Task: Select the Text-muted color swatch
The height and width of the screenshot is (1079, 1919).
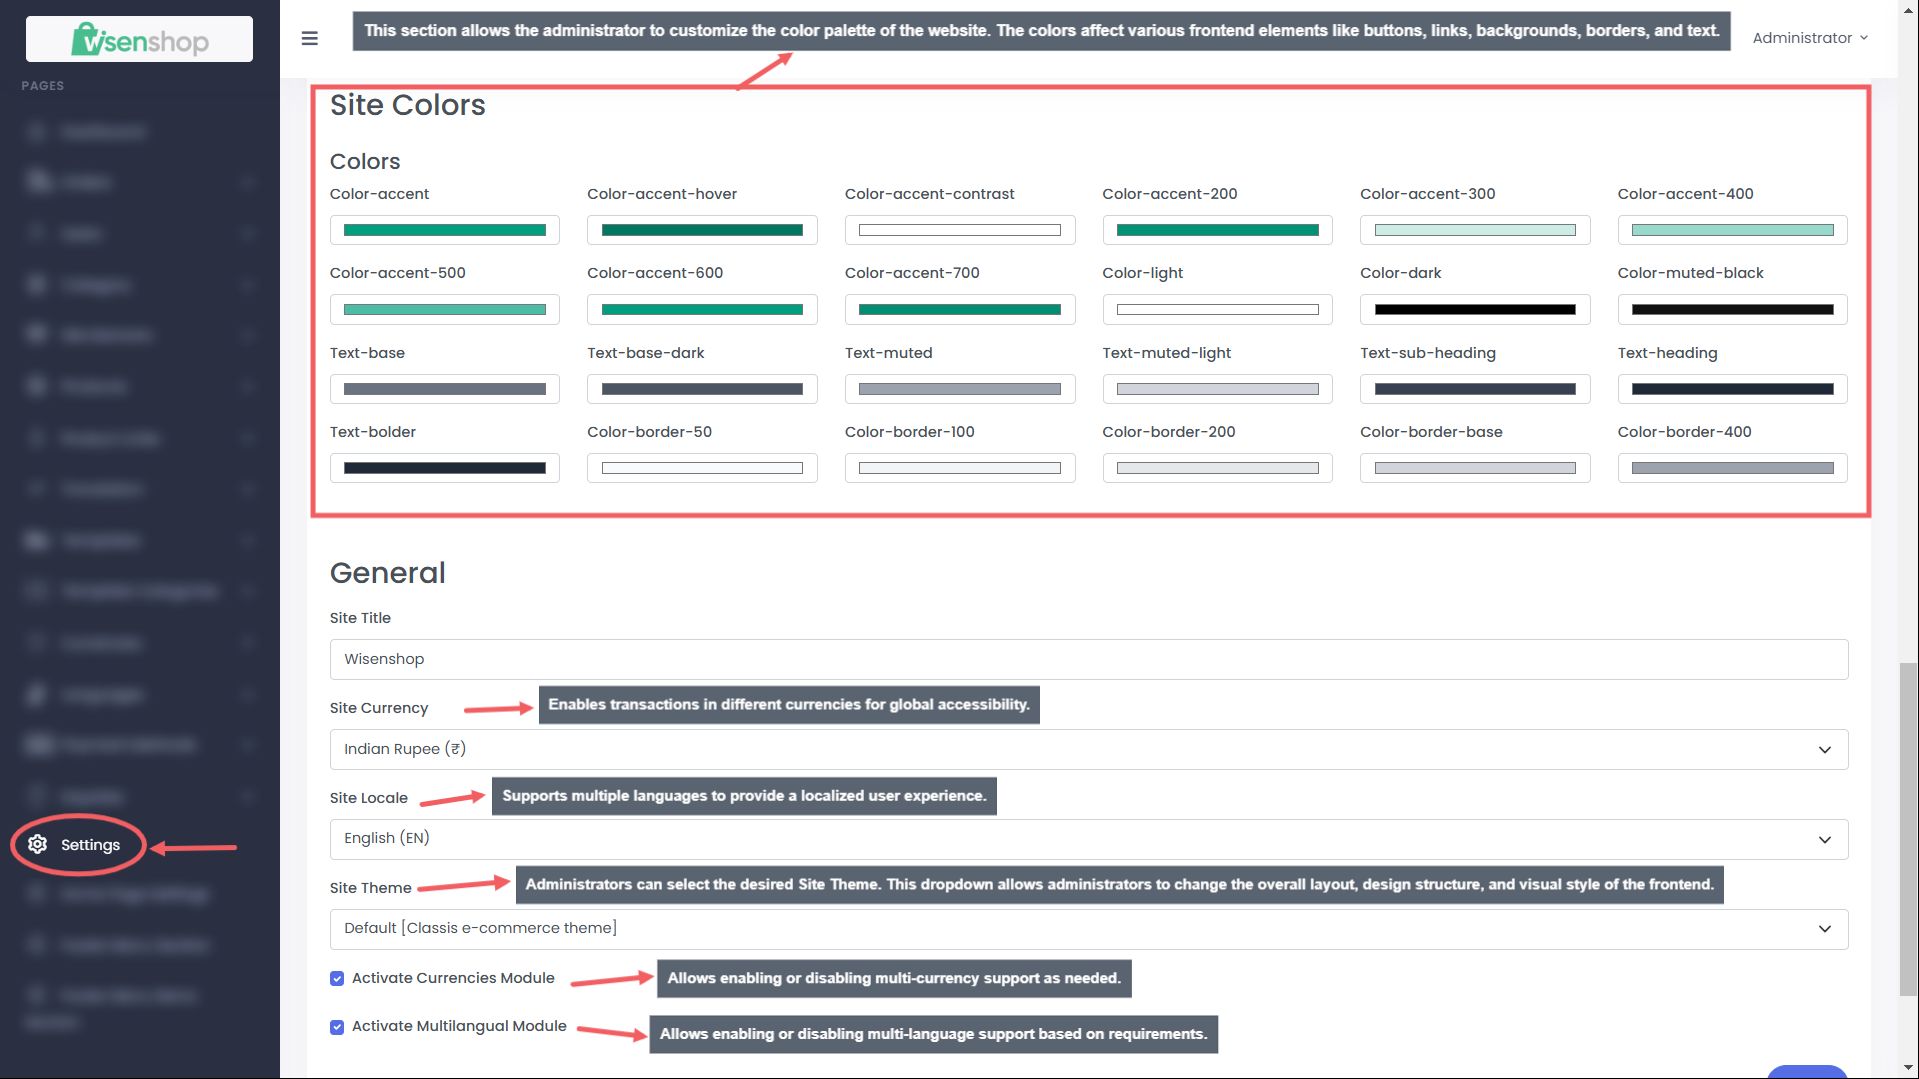Action: 960,389
